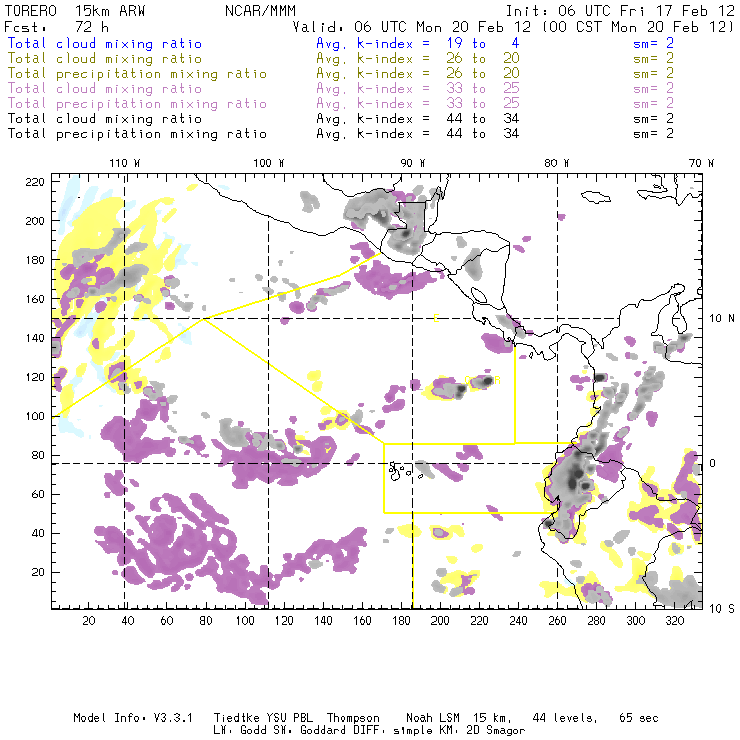Click the '100 W' longitude label
740x740 pixels.
click(269, 163)
